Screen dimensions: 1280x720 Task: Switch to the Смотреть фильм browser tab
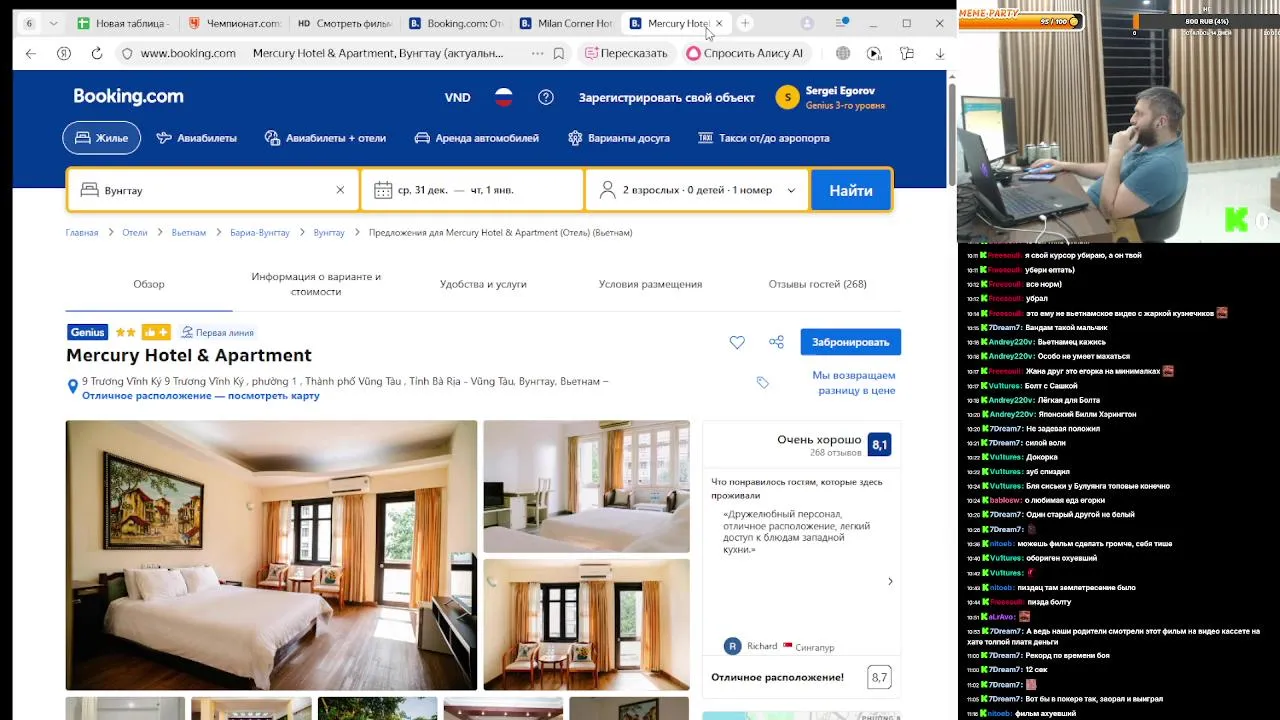345,23
